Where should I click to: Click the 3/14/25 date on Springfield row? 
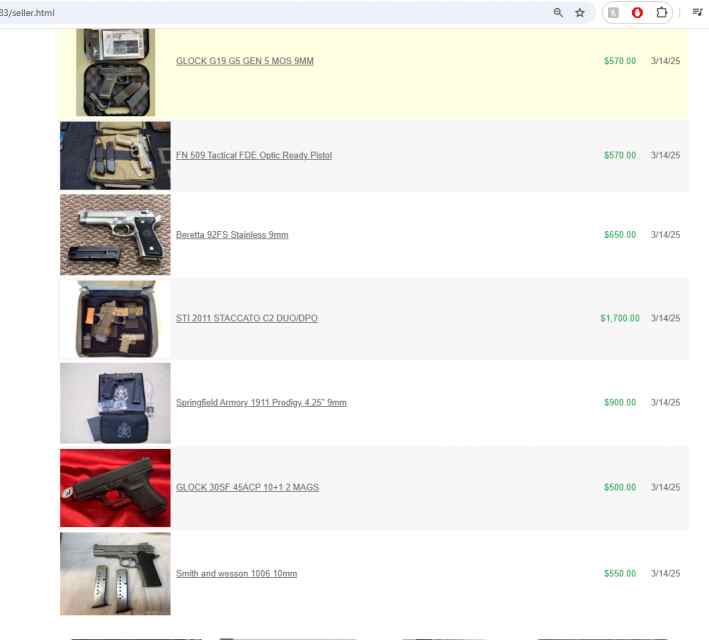click(x=665, y=403)
